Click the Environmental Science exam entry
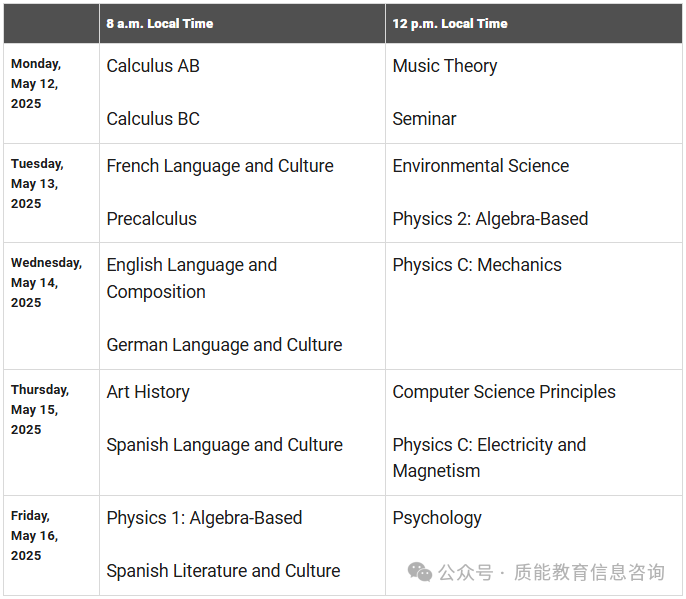This screenshot has width=686, height=599. (x=481, y=166)
